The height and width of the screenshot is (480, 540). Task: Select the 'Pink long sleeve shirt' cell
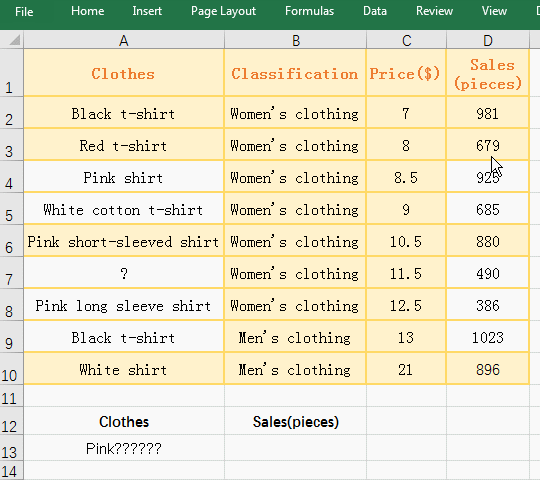click(124, 305)
